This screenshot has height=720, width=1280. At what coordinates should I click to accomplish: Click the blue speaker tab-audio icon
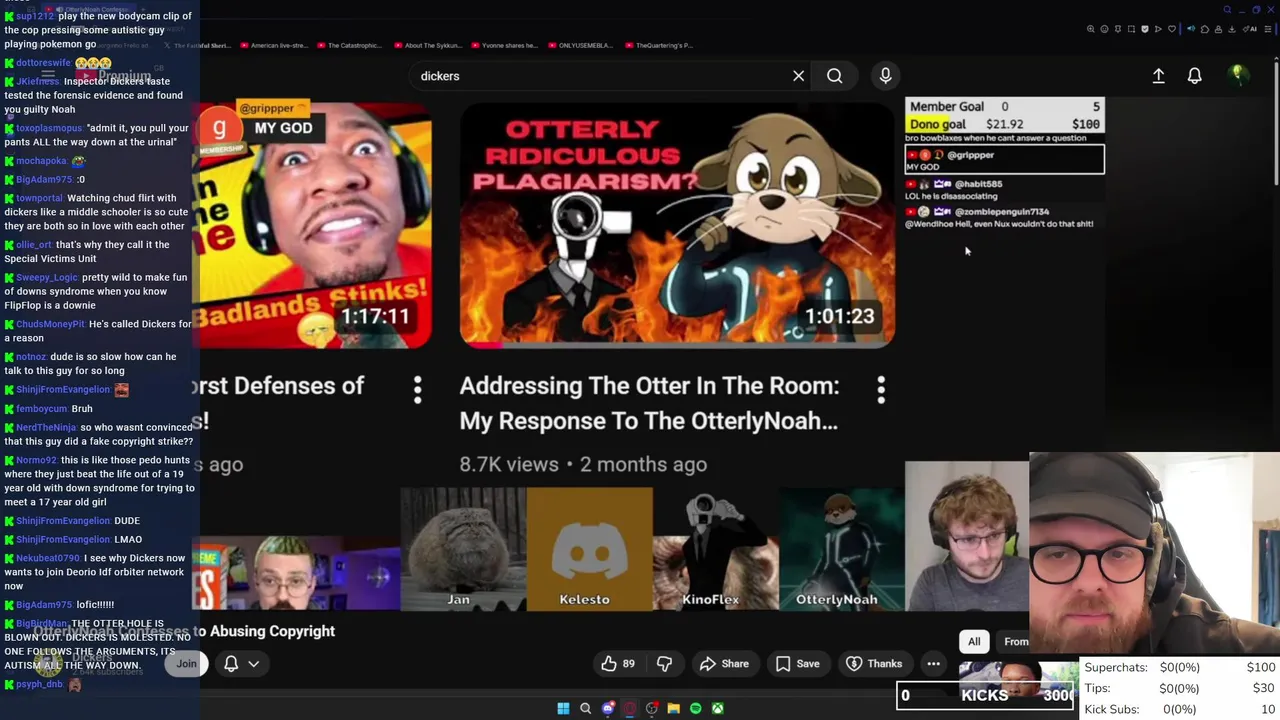coord(1191,29)
